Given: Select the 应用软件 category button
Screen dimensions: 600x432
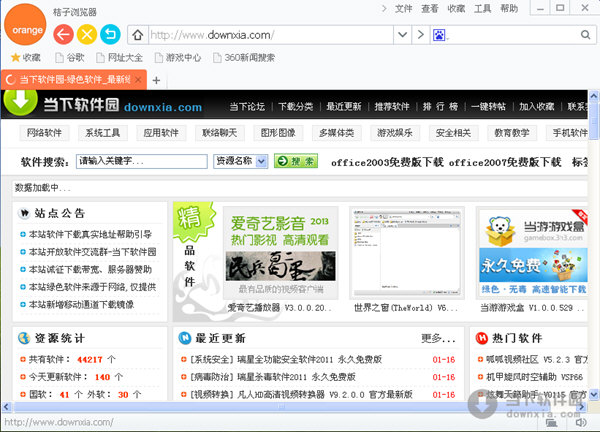Looking at the screenshot, I should [x=161, y=133].
